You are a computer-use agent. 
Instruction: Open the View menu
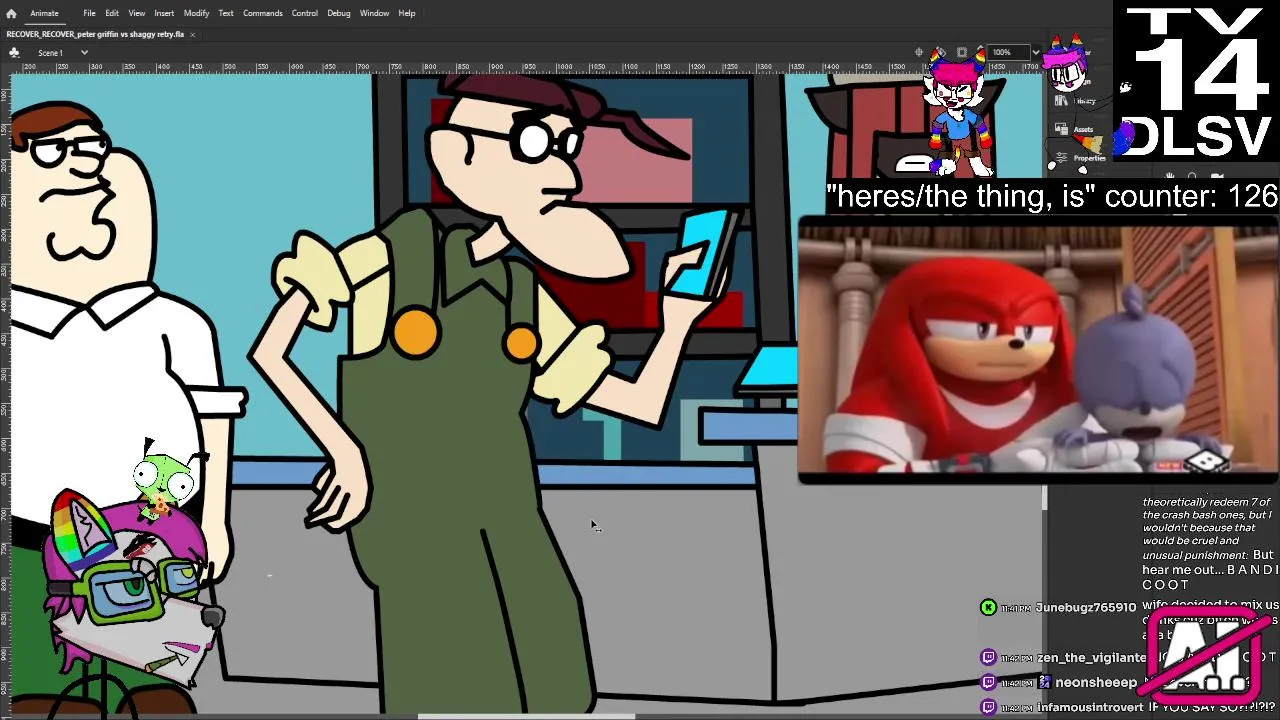pyautogui.click(x=137, y=13)
